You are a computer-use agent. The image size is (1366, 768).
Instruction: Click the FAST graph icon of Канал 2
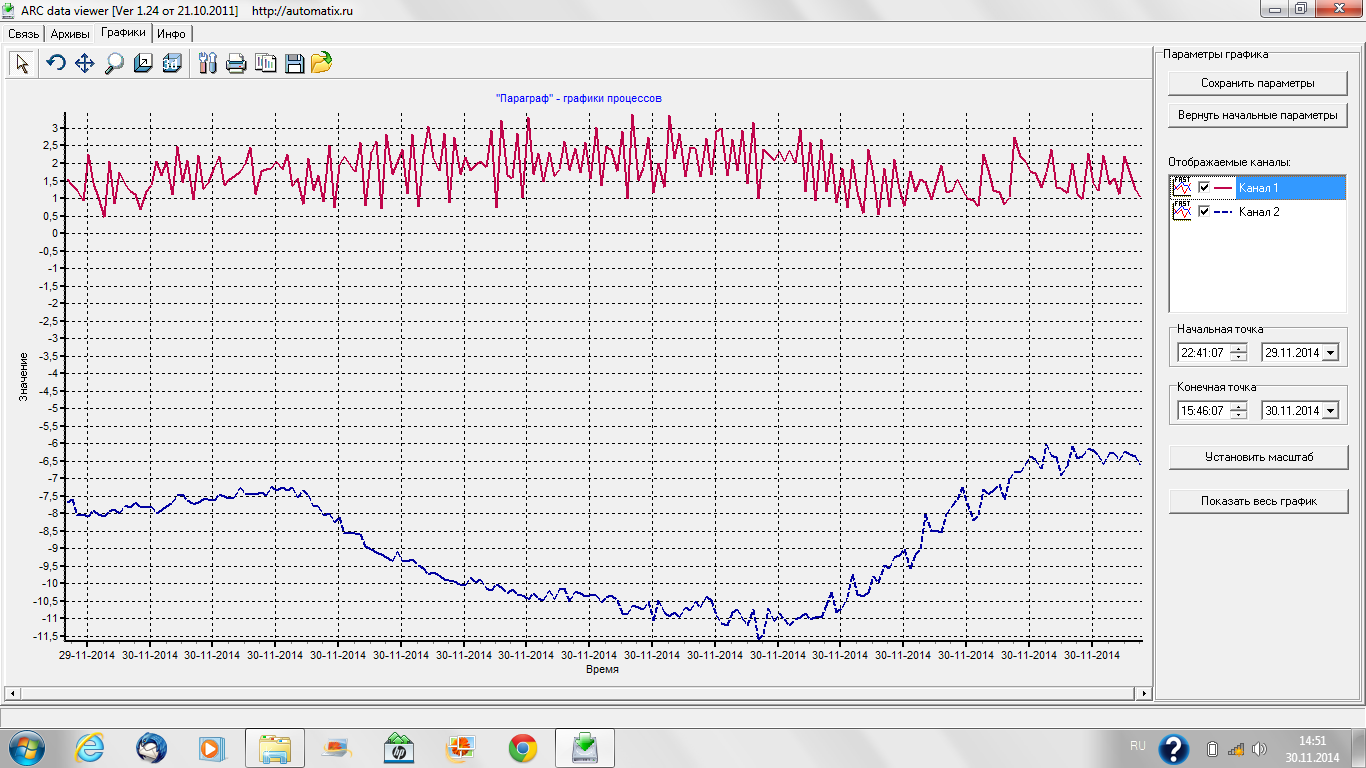(1182, 211)
